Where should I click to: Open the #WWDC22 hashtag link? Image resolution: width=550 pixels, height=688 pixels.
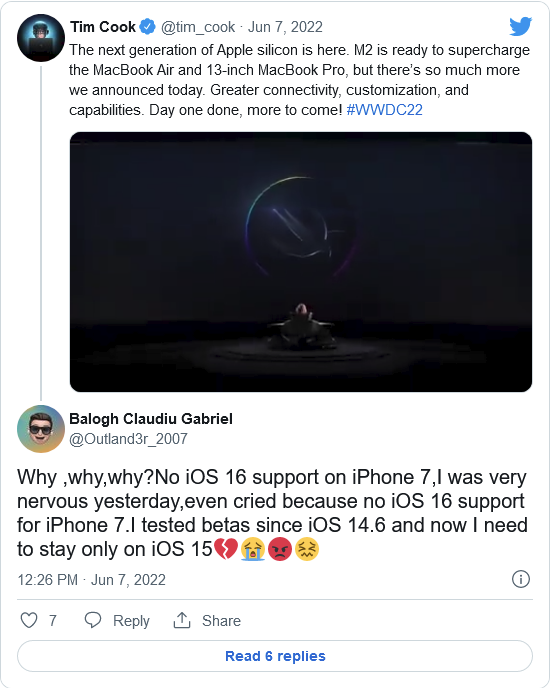click(385, 110)
